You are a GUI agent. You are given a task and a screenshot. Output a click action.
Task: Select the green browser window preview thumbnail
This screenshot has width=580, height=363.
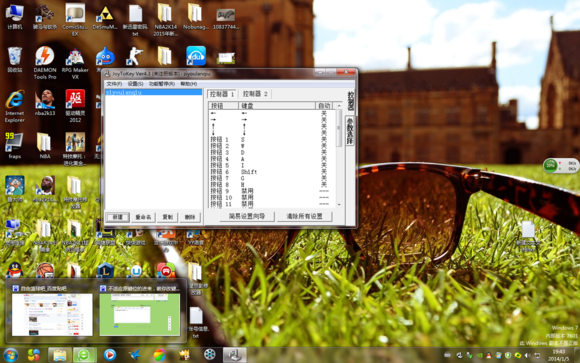139,315
